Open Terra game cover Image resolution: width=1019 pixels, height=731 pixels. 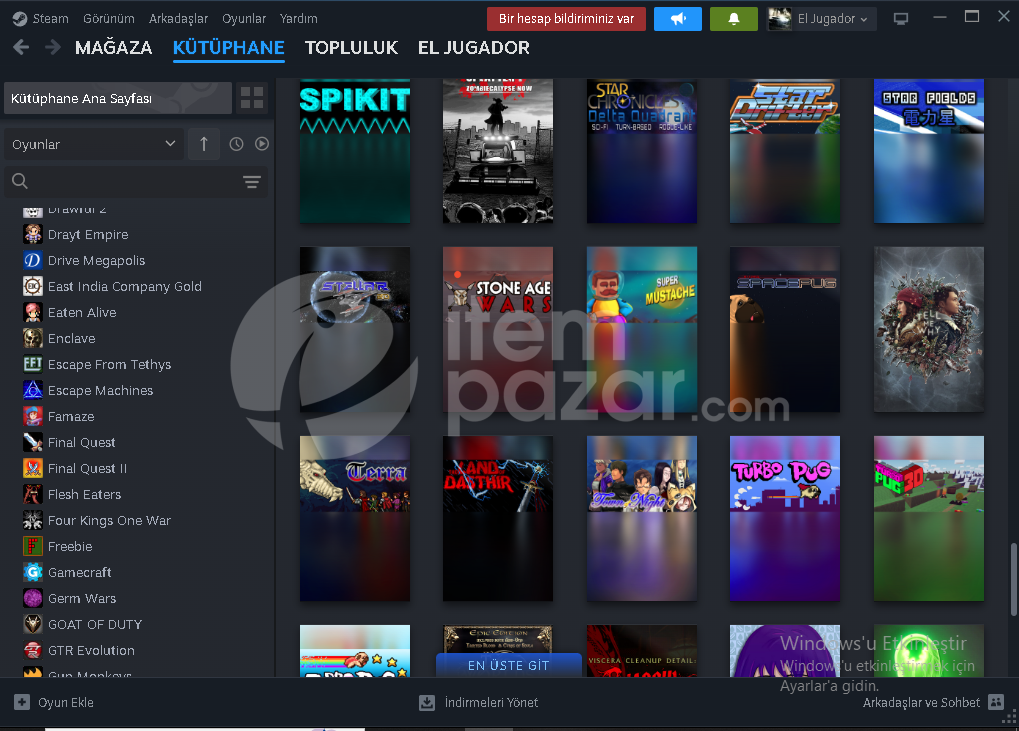(355, 518)
